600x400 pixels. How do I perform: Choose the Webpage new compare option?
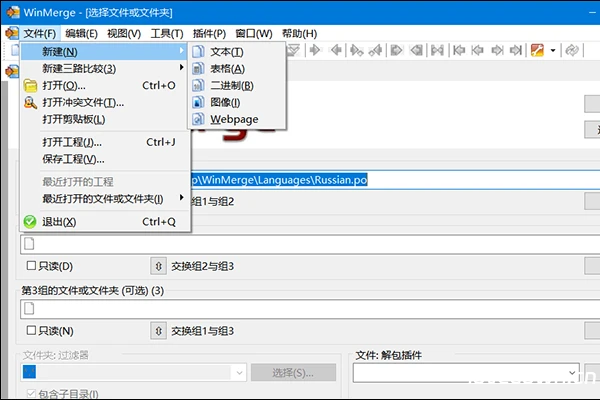236,119
